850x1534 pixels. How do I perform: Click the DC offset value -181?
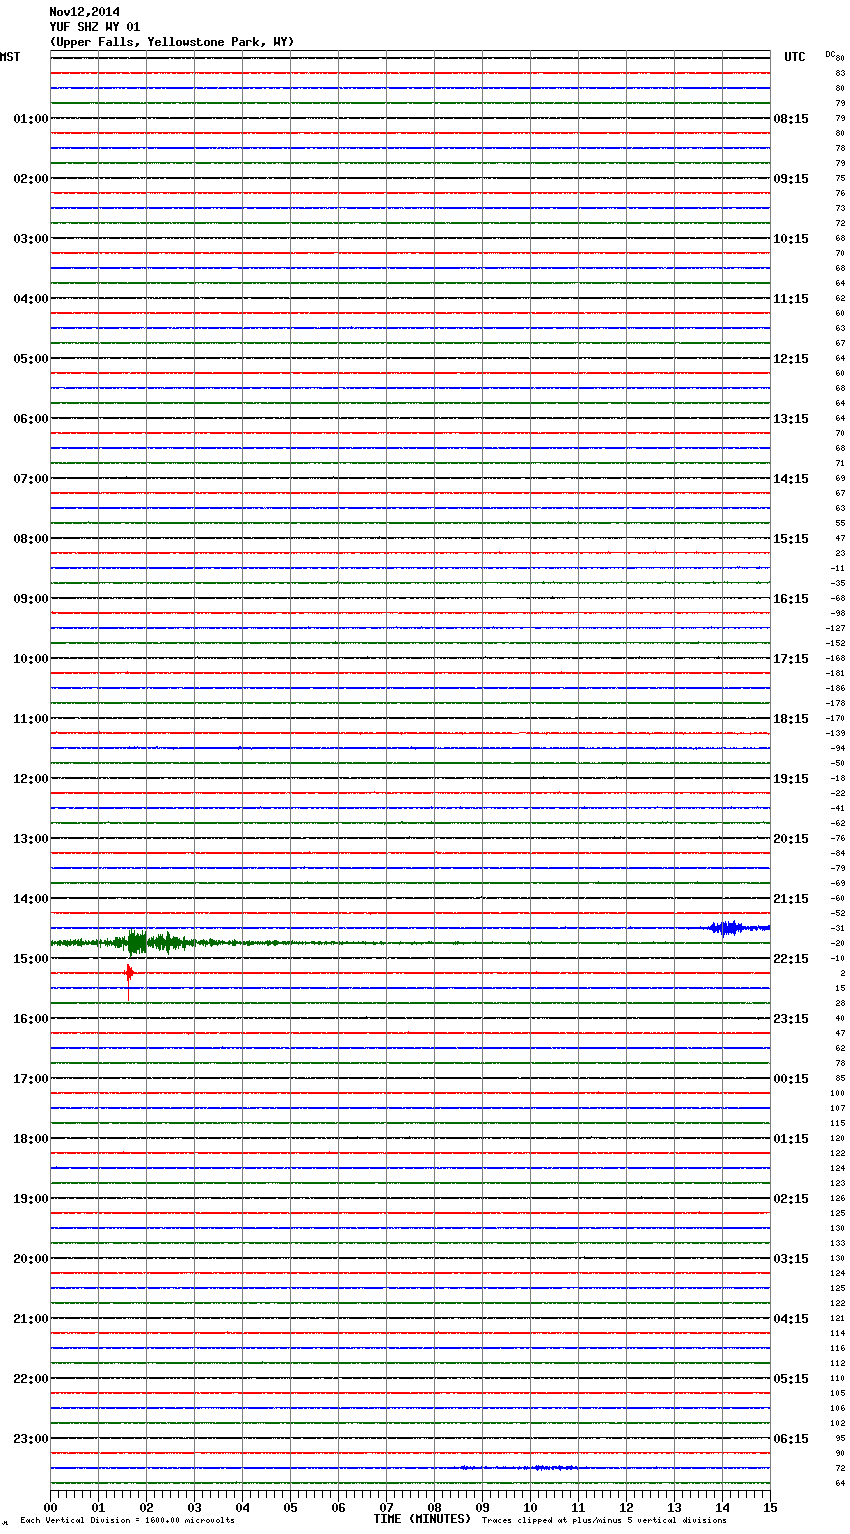(x=836, y=673)
